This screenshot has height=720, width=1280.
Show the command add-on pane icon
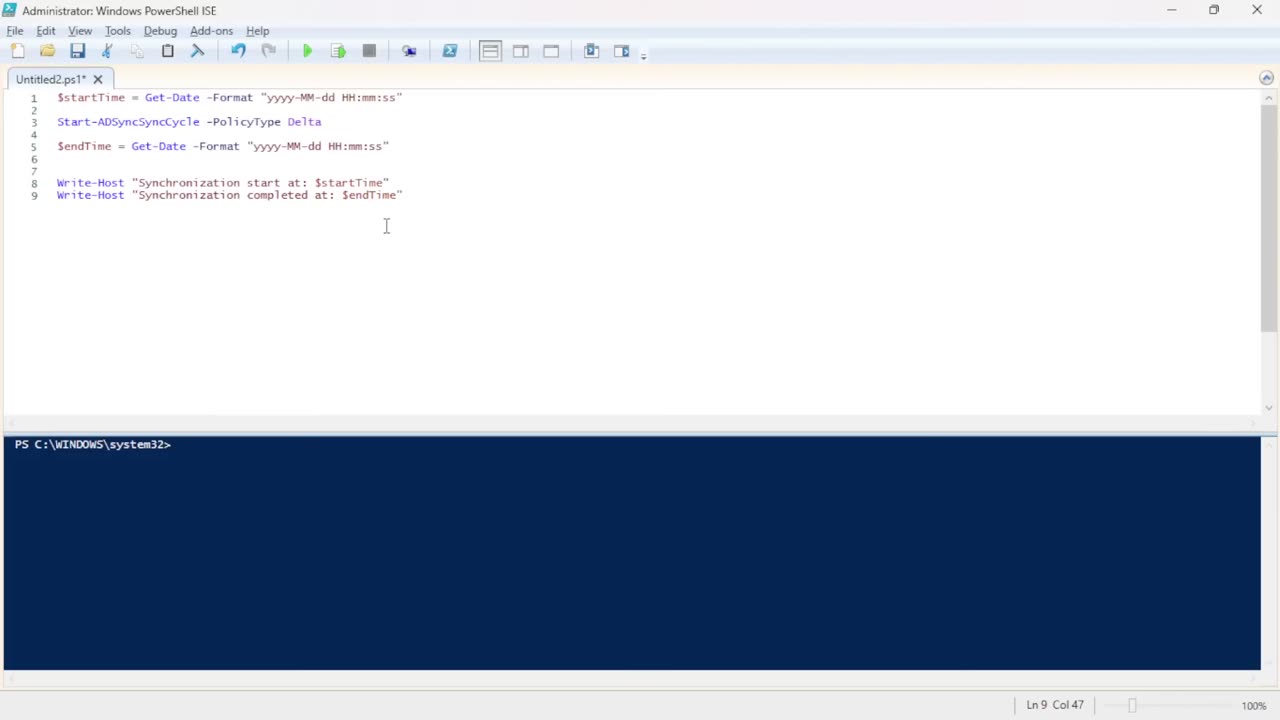click(x=621, y=51)
